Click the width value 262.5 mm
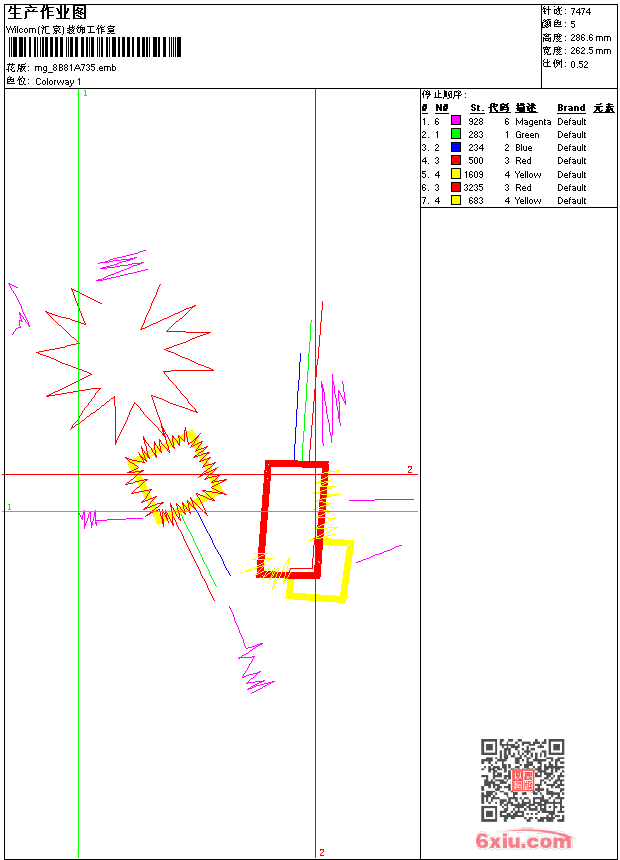 tap(590, 51)
